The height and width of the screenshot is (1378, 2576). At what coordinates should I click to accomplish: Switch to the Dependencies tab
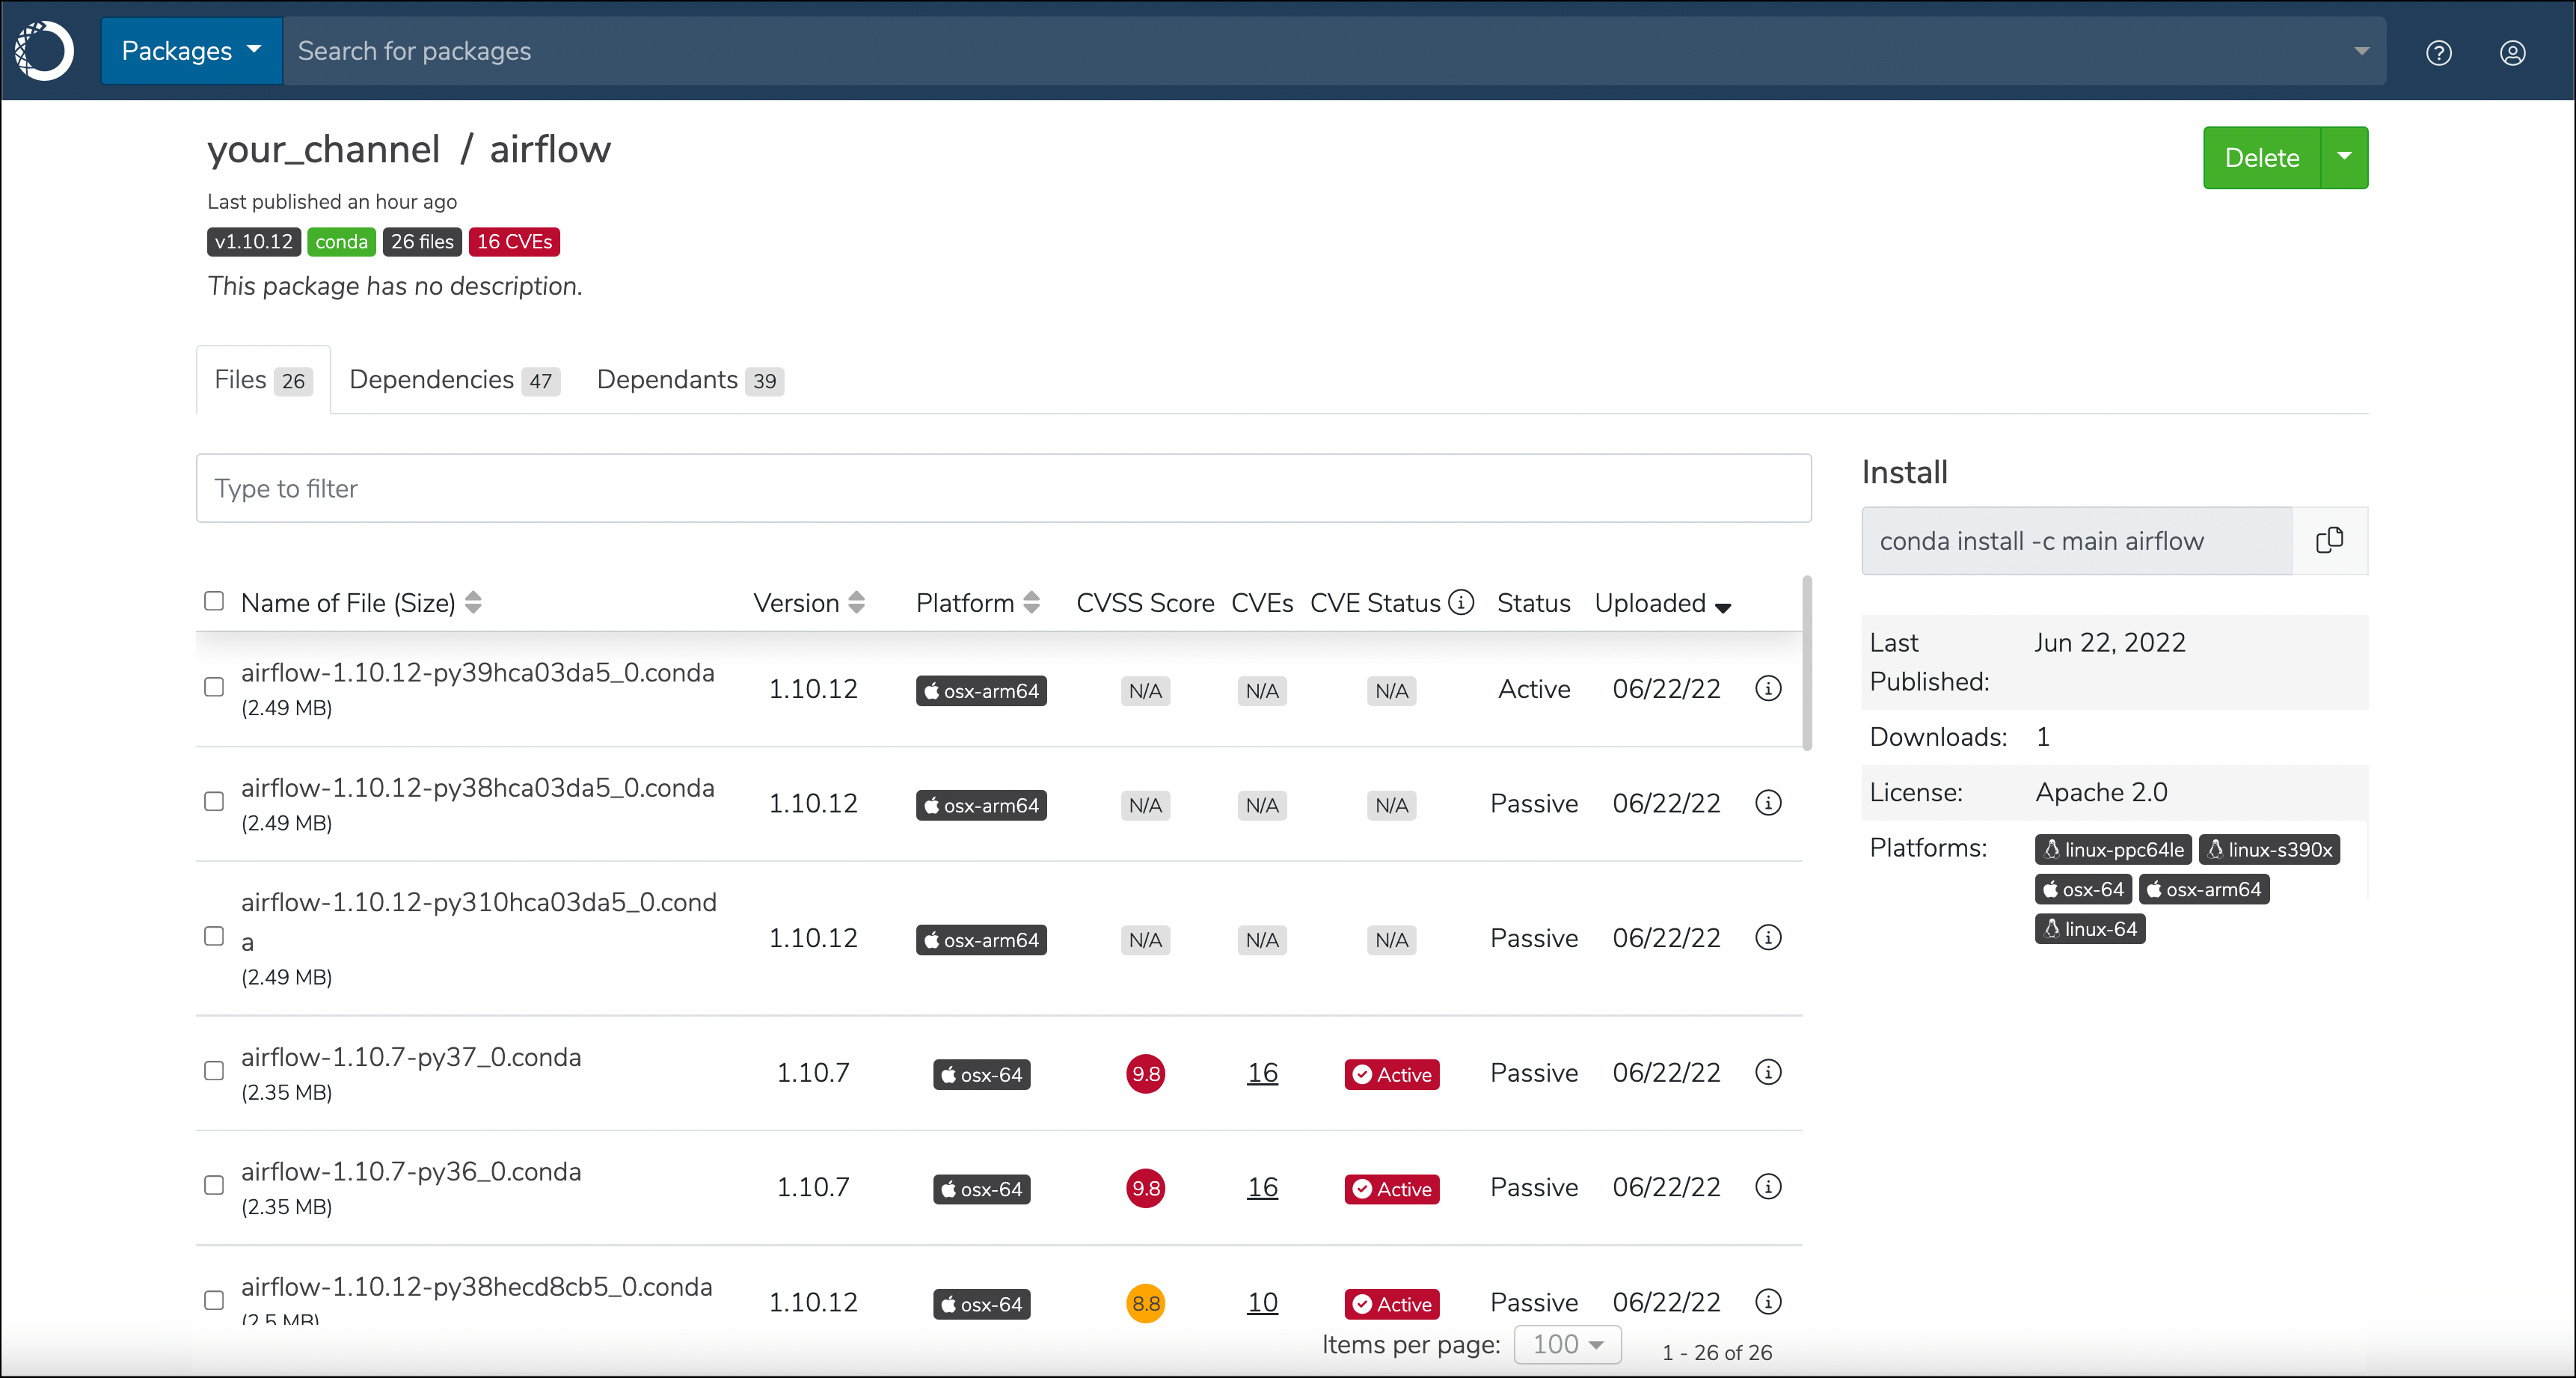pos(454,380)
